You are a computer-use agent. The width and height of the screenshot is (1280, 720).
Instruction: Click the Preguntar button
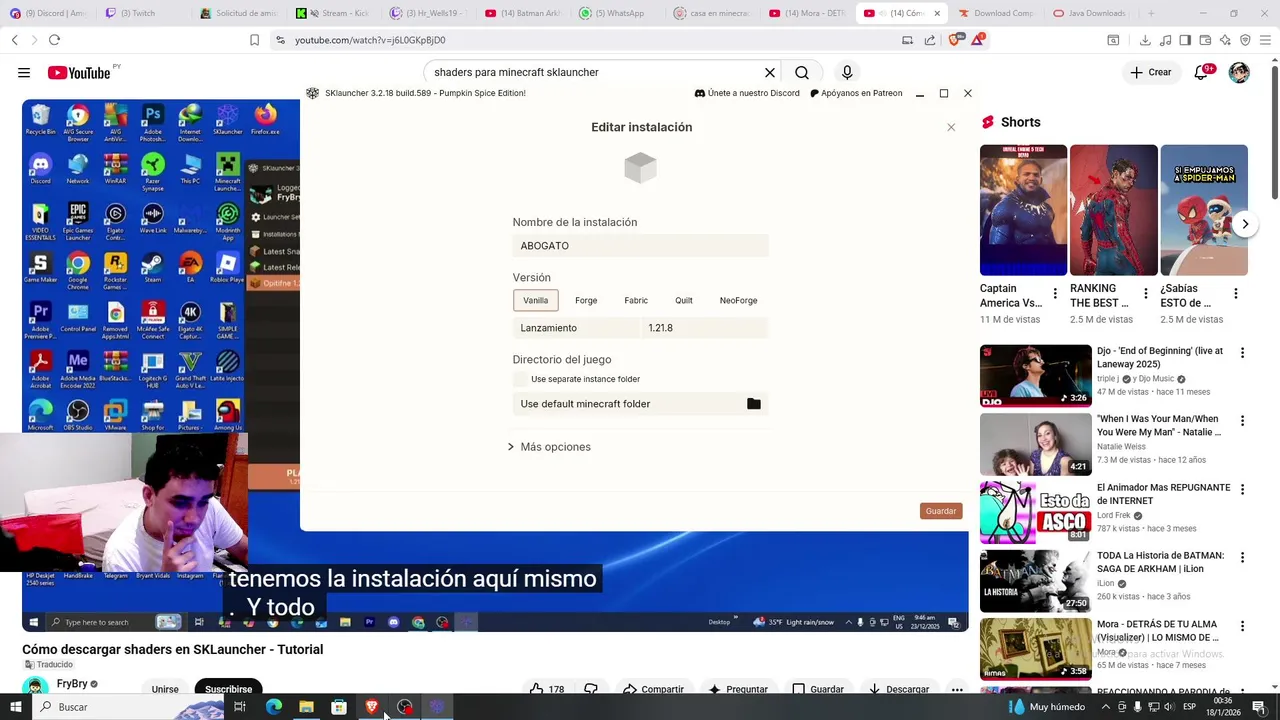[738, 689]
